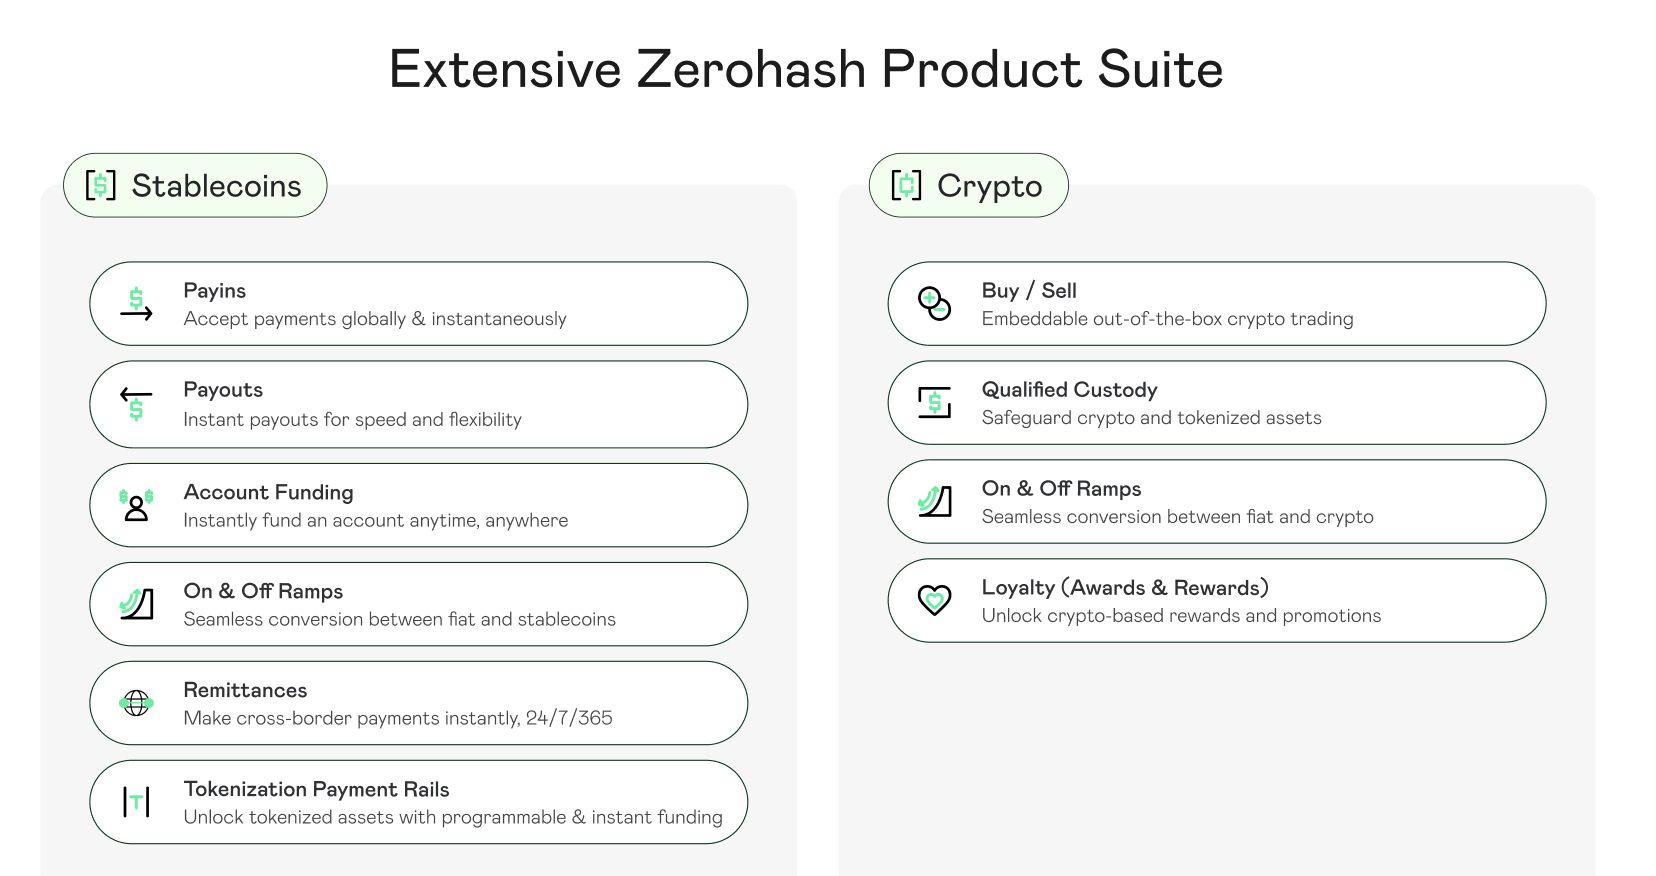Click the Tokenization Payment Rails icon
The height and width of the screenshot is (876, 1656).
136,802
